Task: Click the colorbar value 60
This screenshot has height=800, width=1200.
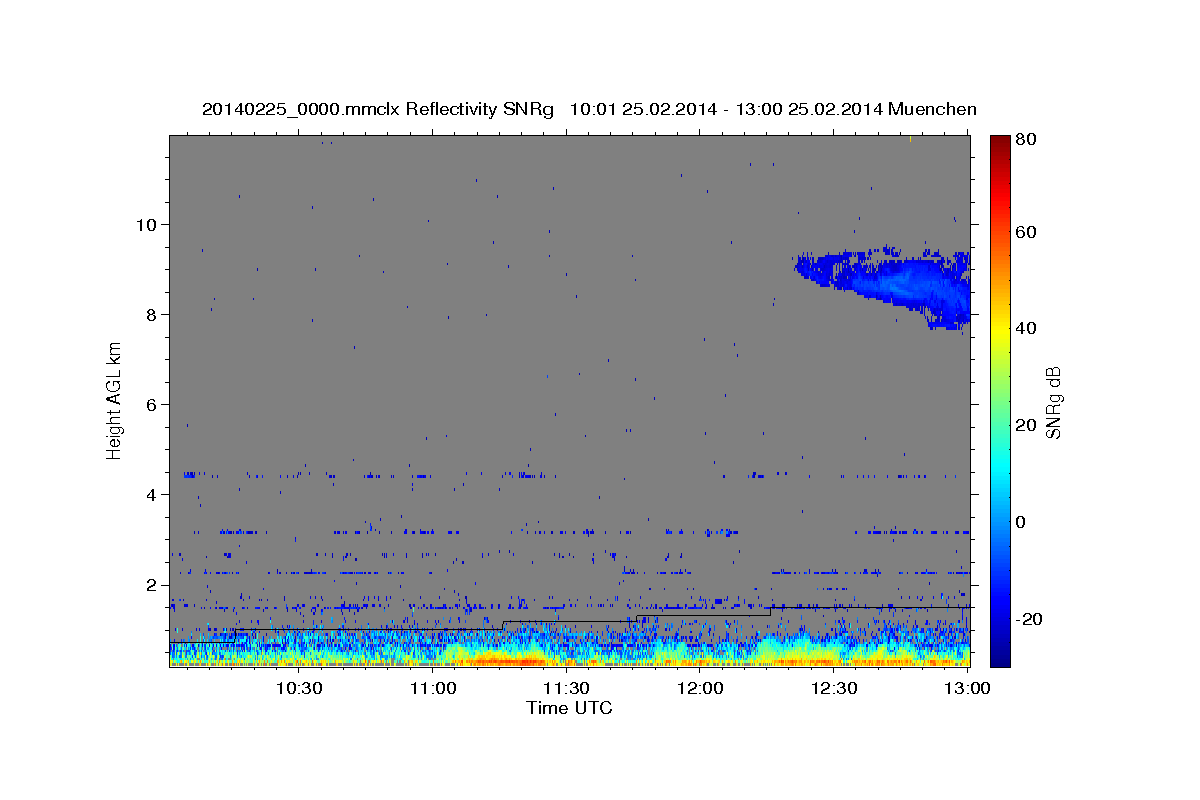Action: [1027, 232]
